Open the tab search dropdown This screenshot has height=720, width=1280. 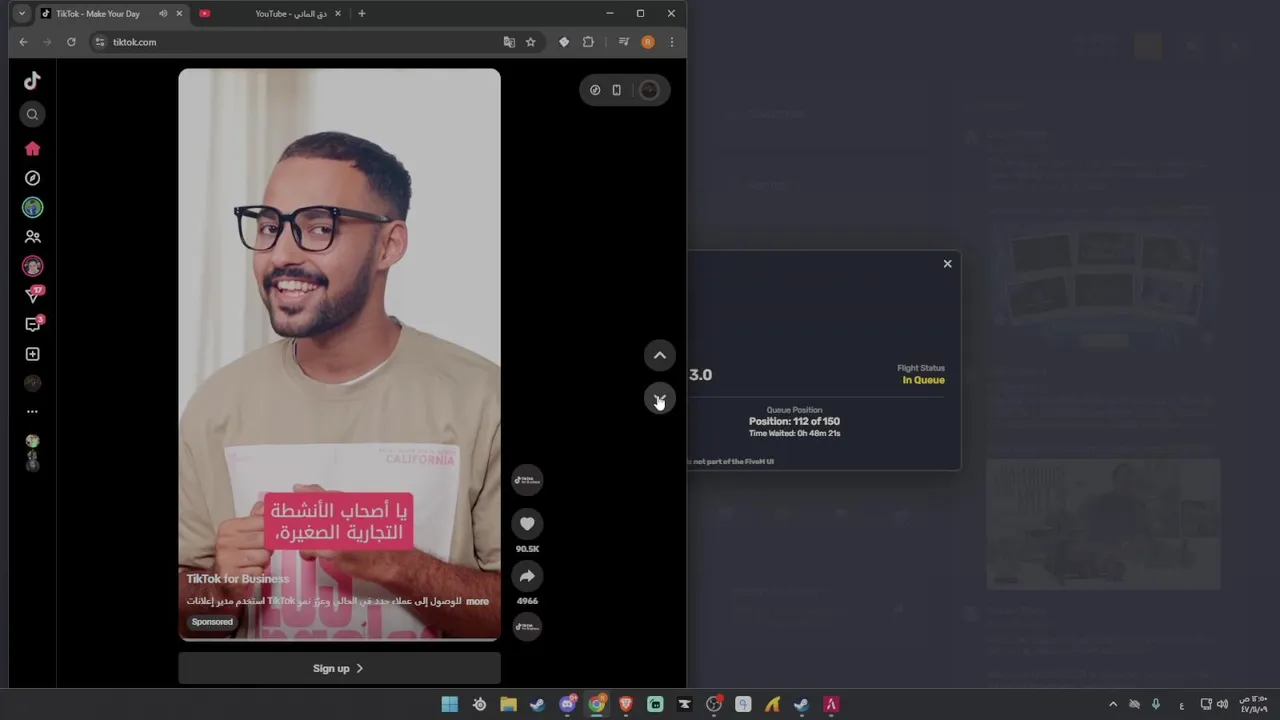pyautogui.click(x=21, y=14)
